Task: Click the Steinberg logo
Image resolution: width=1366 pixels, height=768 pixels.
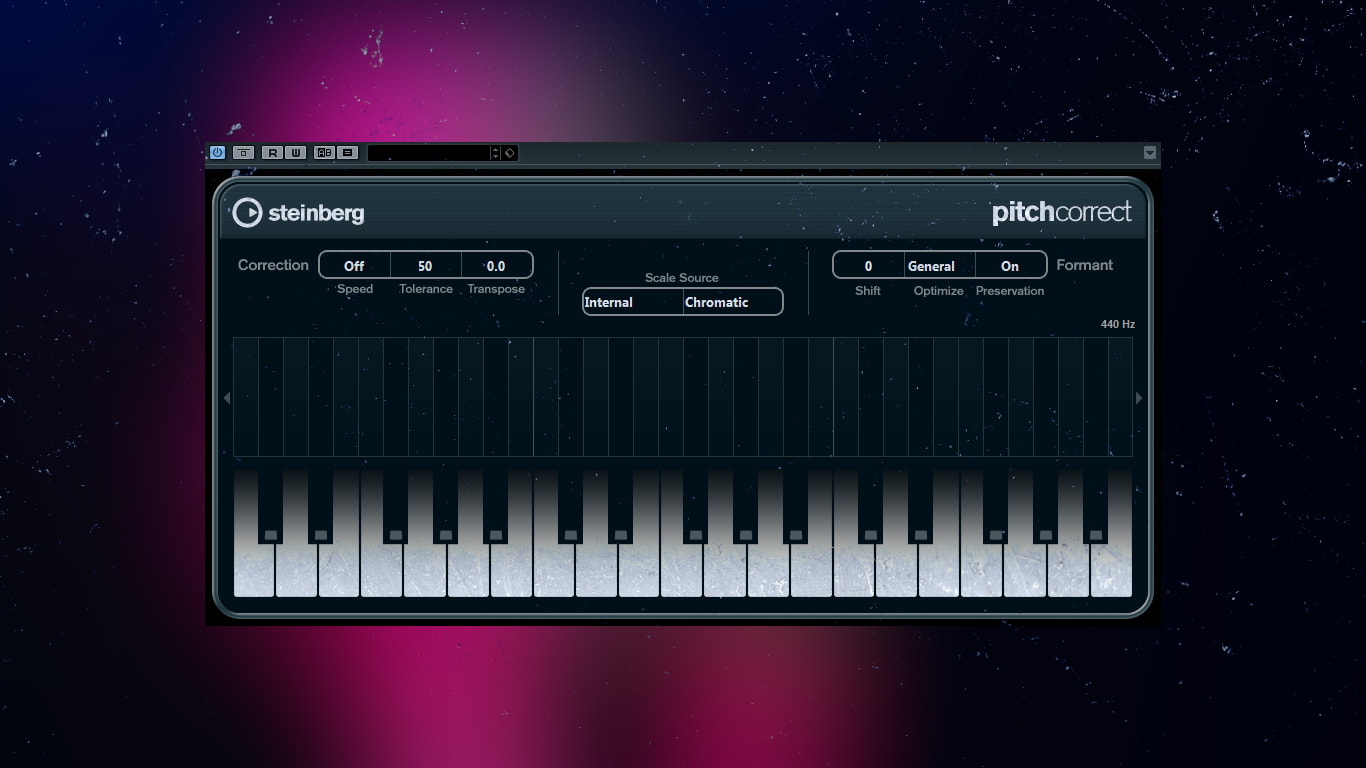Action: click(298, 212)
